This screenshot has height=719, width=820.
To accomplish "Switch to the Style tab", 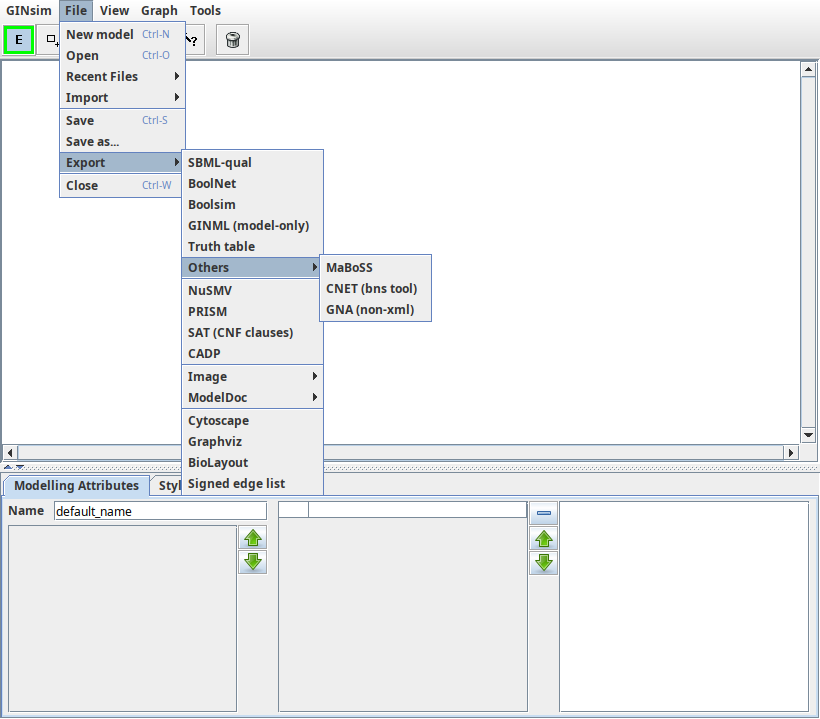I will tap(170, 485).
